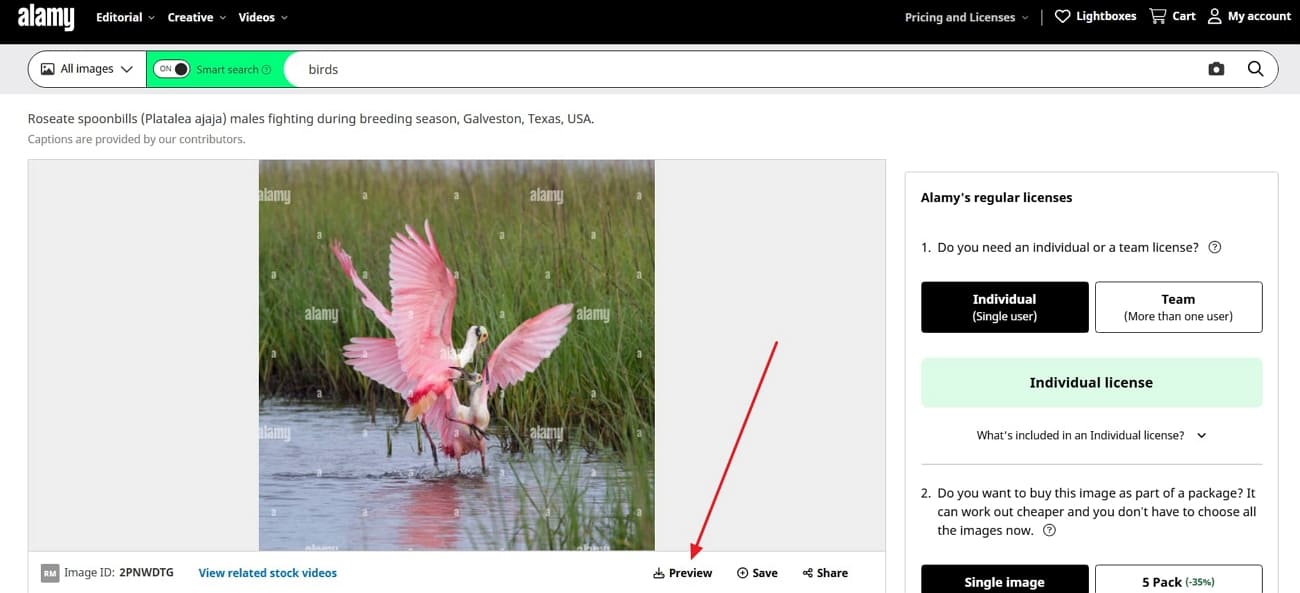Open the Videos menu

click(x=263, y=17)
